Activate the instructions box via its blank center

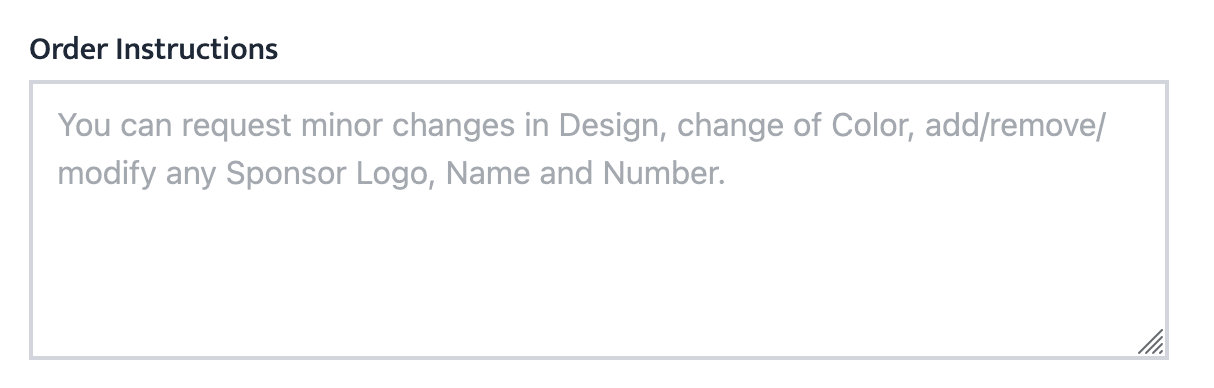pyautogui.click(x=598, y=260)
